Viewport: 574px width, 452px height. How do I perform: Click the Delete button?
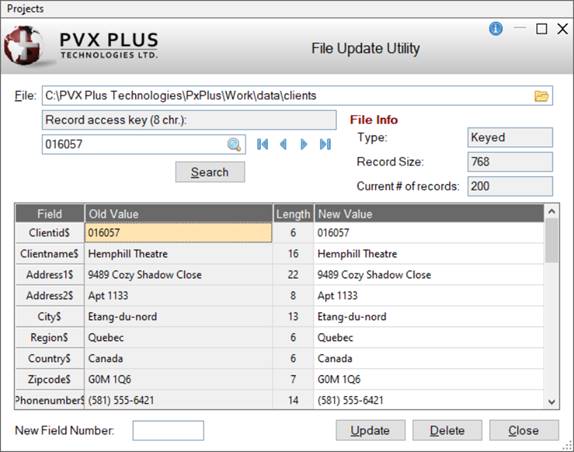[447, 430]
